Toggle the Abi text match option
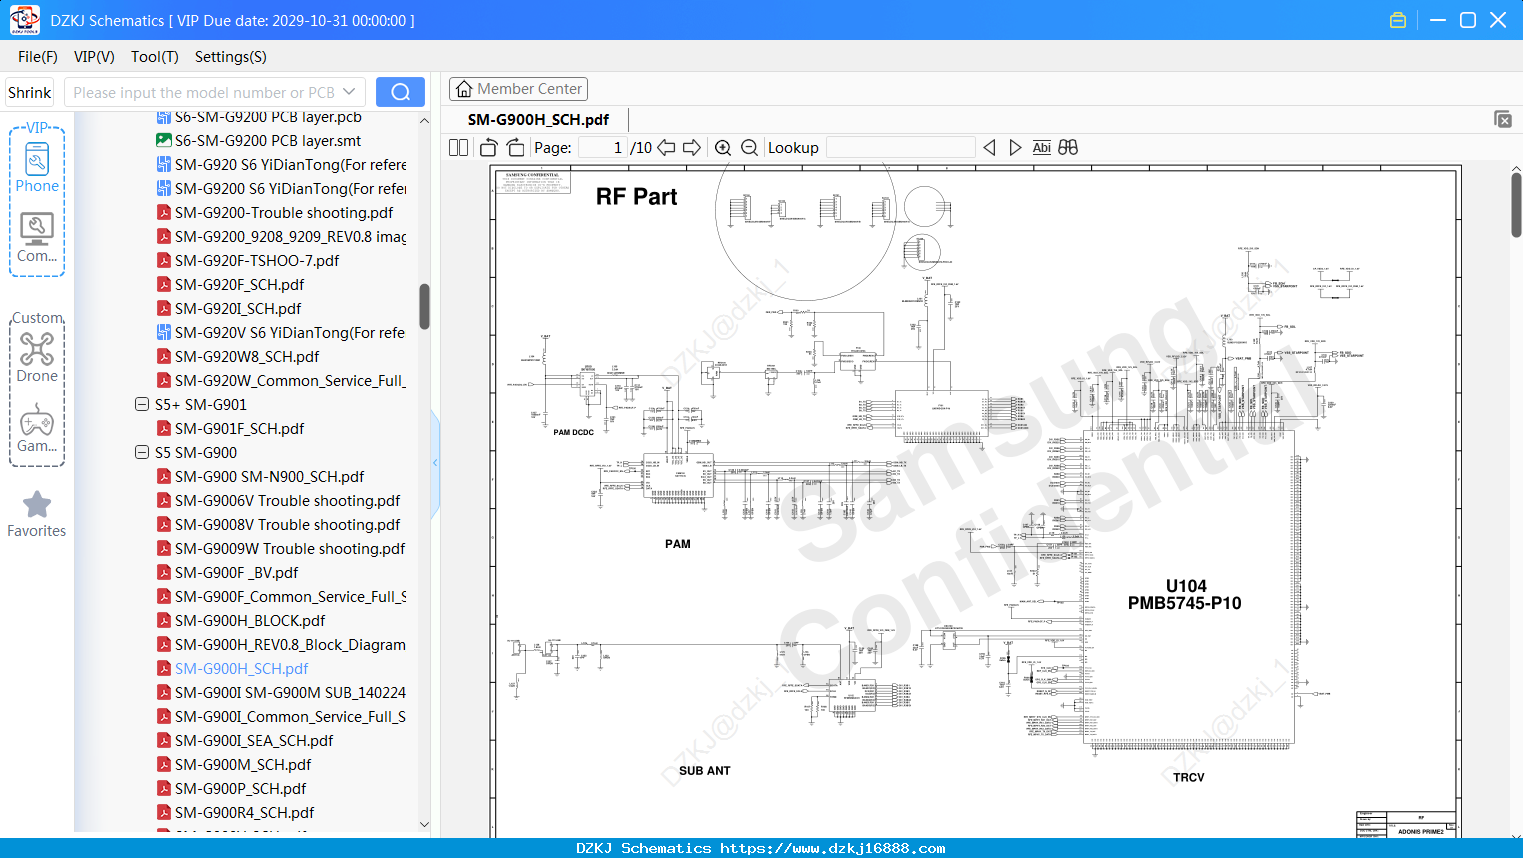Screen dimensions: 1523x858 pyautogui.click(x=1041, y=147)
